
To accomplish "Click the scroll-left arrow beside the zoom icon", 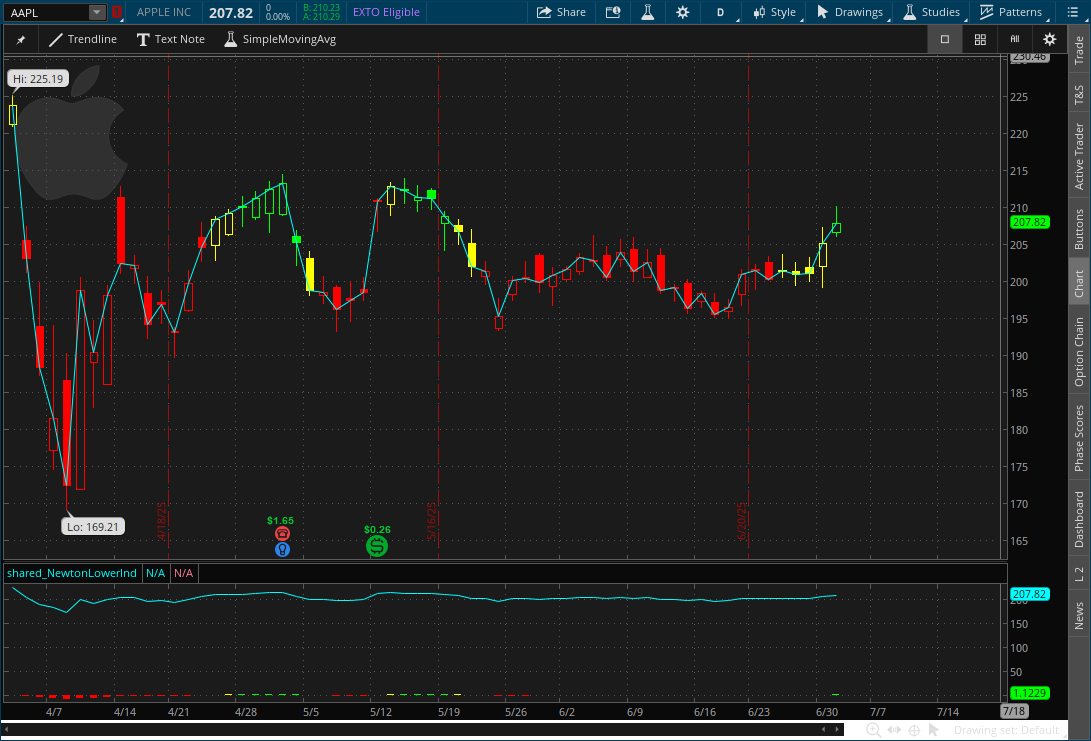I will 824,729.
